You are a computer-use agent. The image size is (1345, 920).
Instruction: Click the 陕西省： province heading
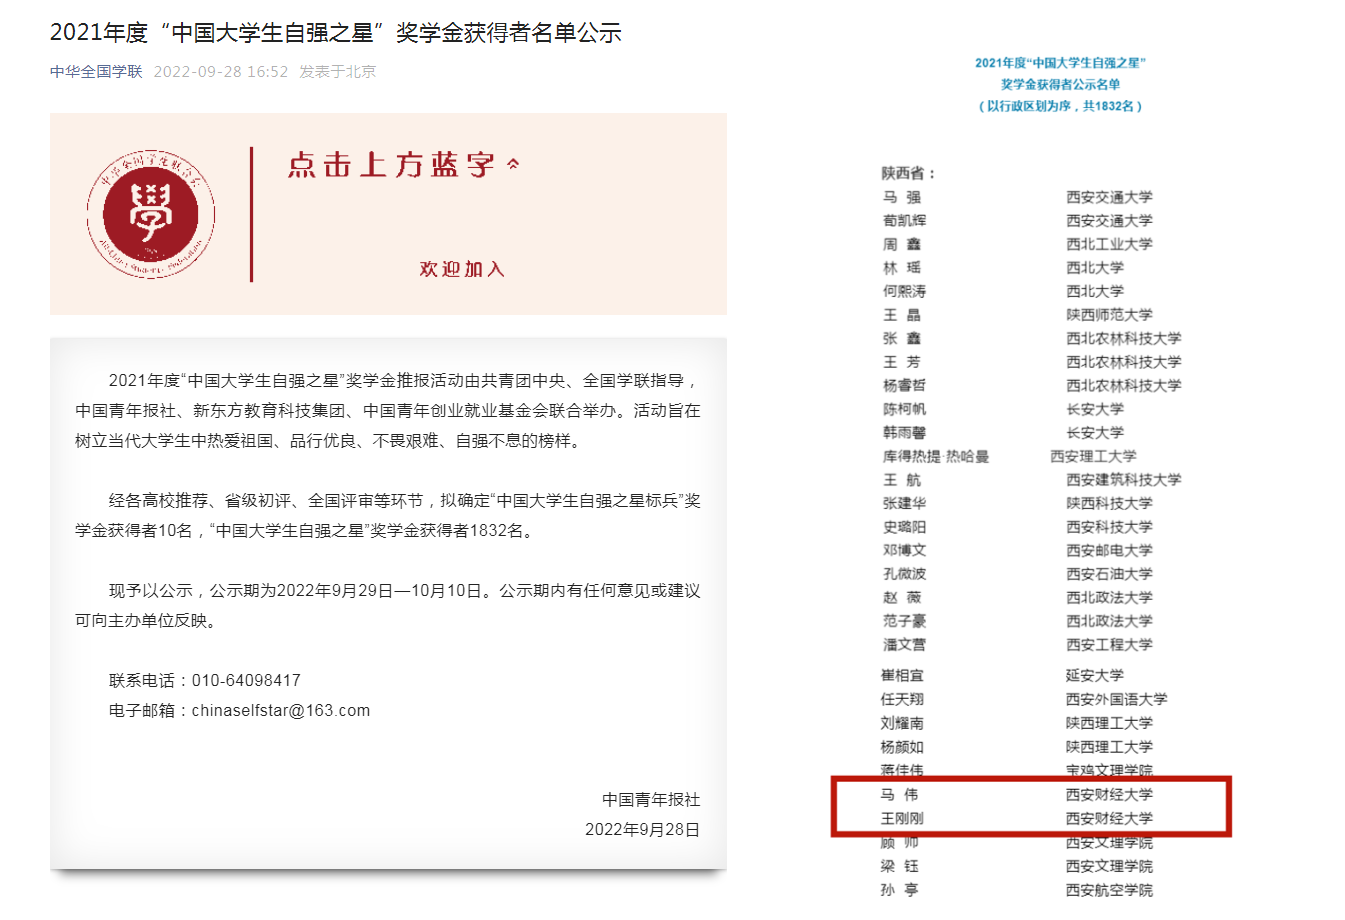click(x=908, y=174)
